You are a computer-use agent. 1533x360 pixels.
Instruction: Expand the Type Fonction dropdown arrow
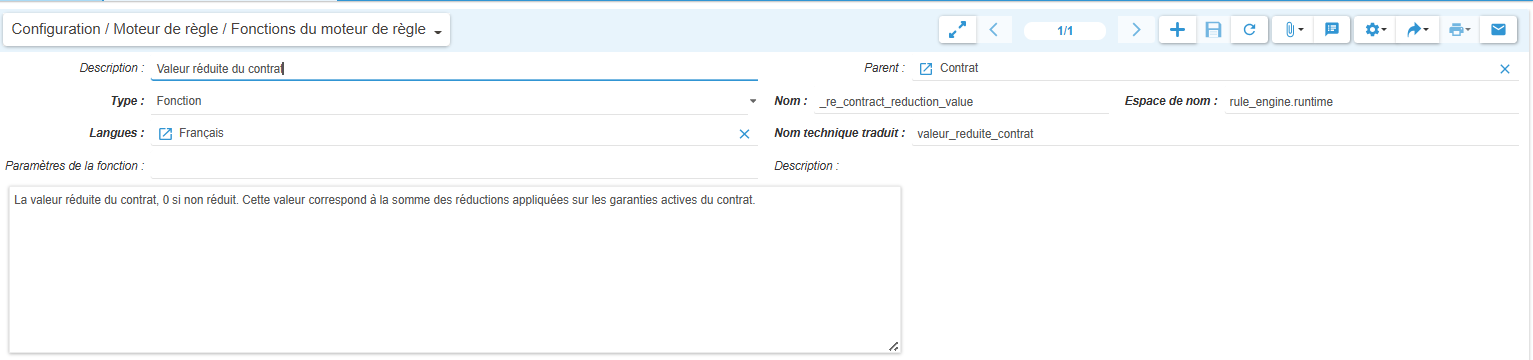[753, 101]
